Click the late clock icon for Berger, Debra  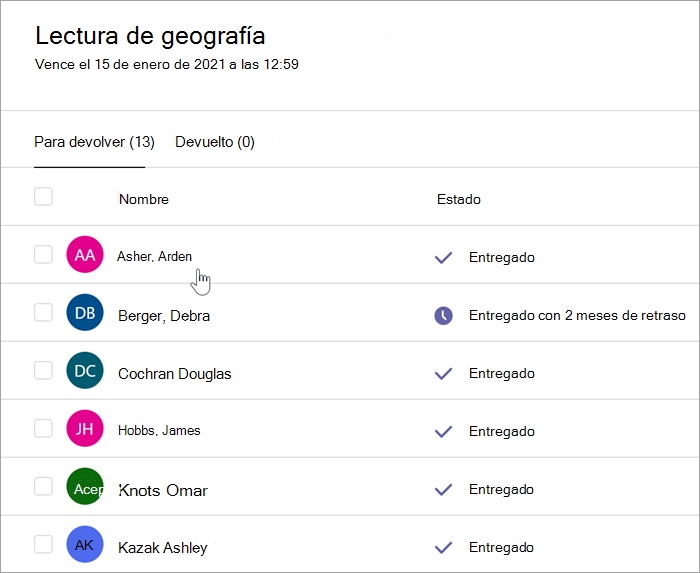[x=443, y=316]
